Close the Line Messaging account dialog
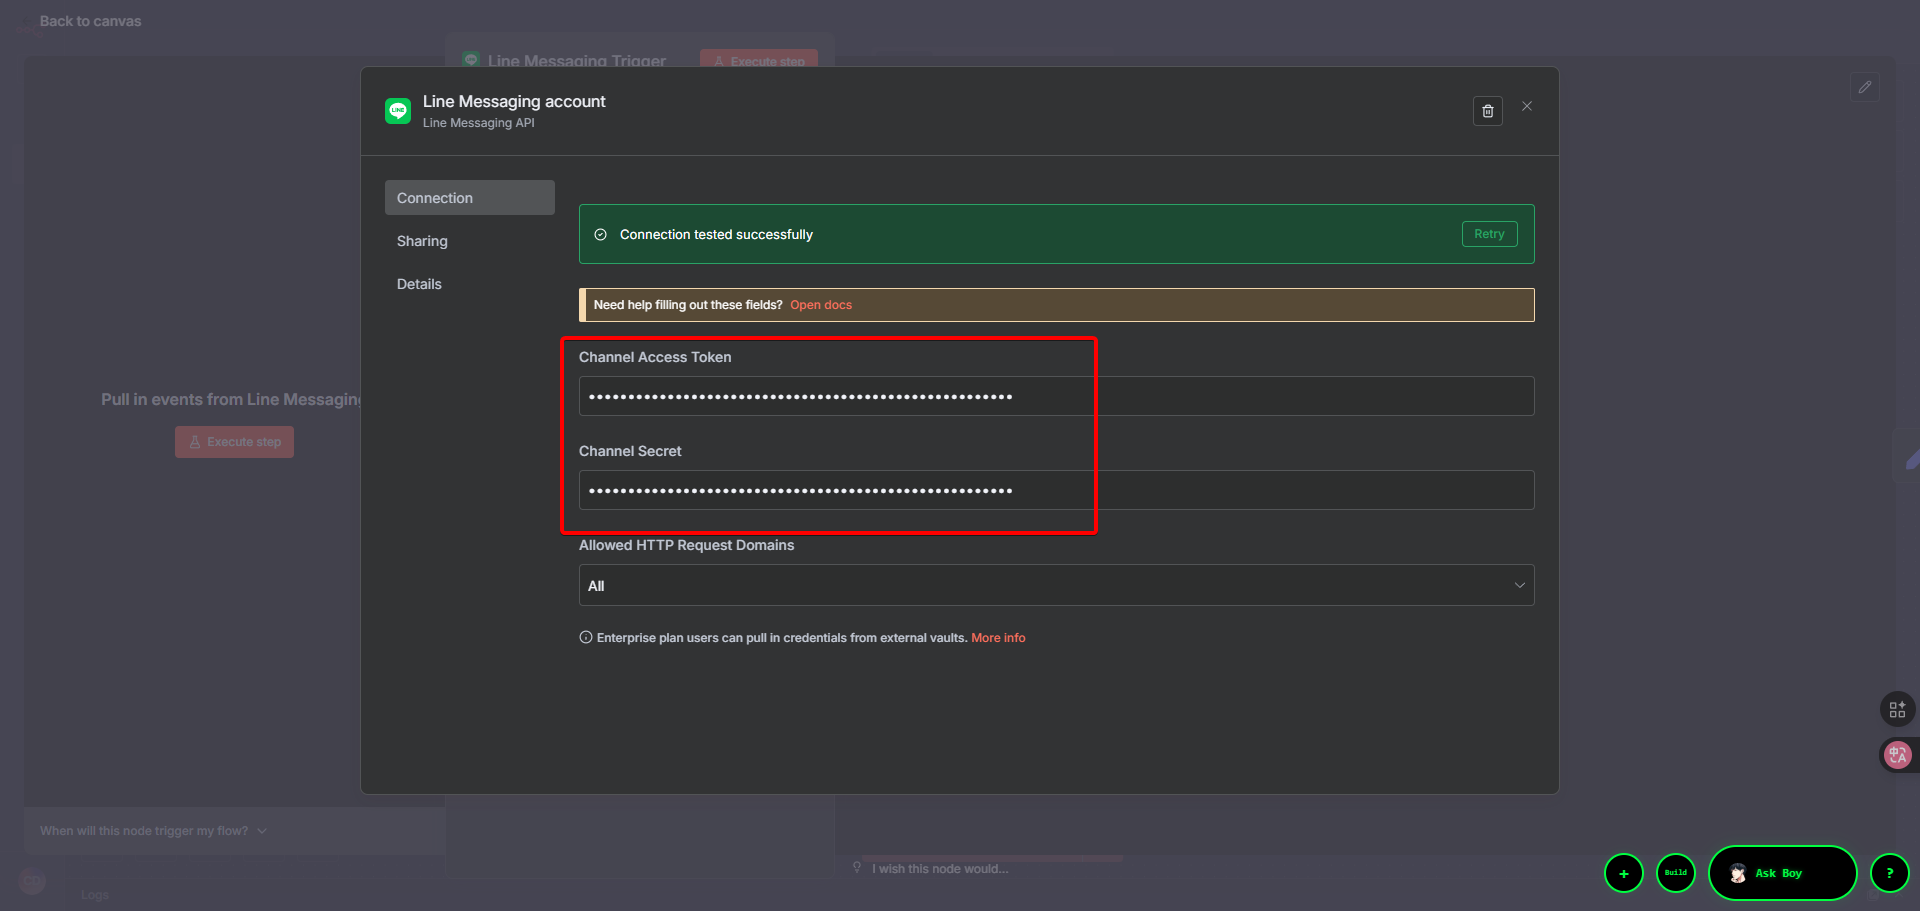 1527,106
